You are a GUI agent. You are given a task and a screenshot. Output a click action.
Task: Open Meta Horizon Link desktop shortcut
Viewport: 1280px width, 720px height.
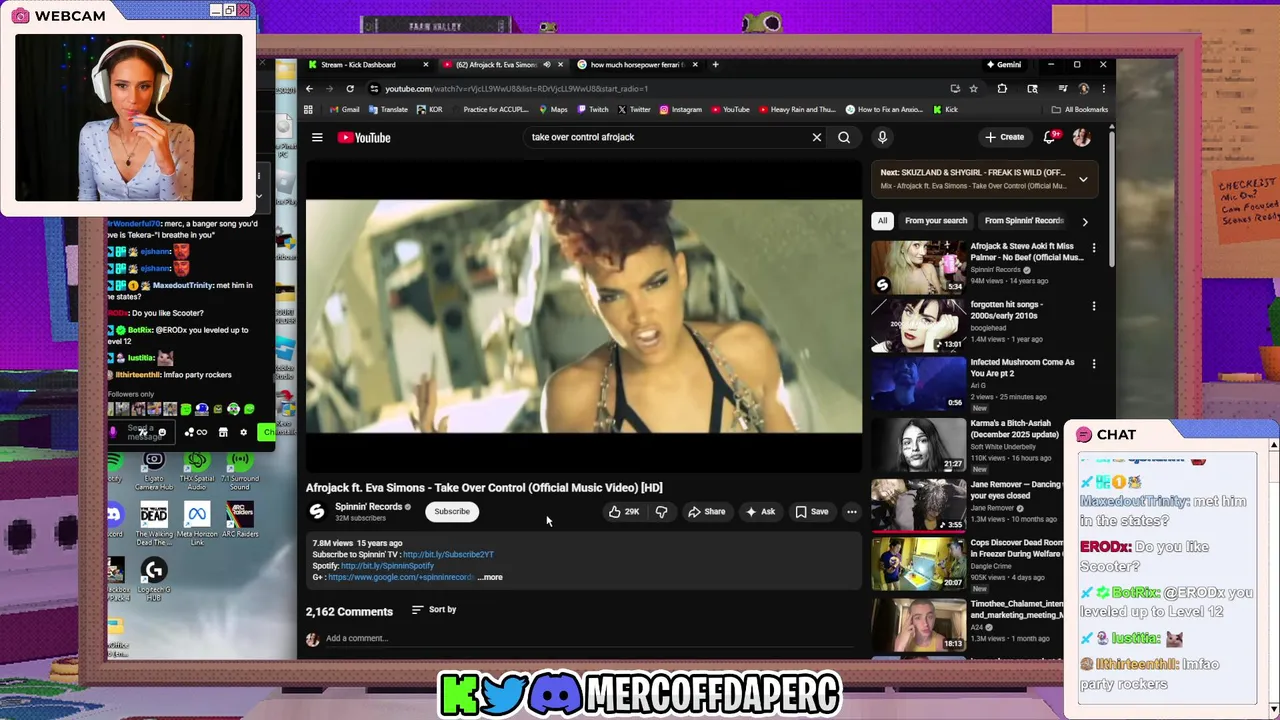[x=197, y=523]
